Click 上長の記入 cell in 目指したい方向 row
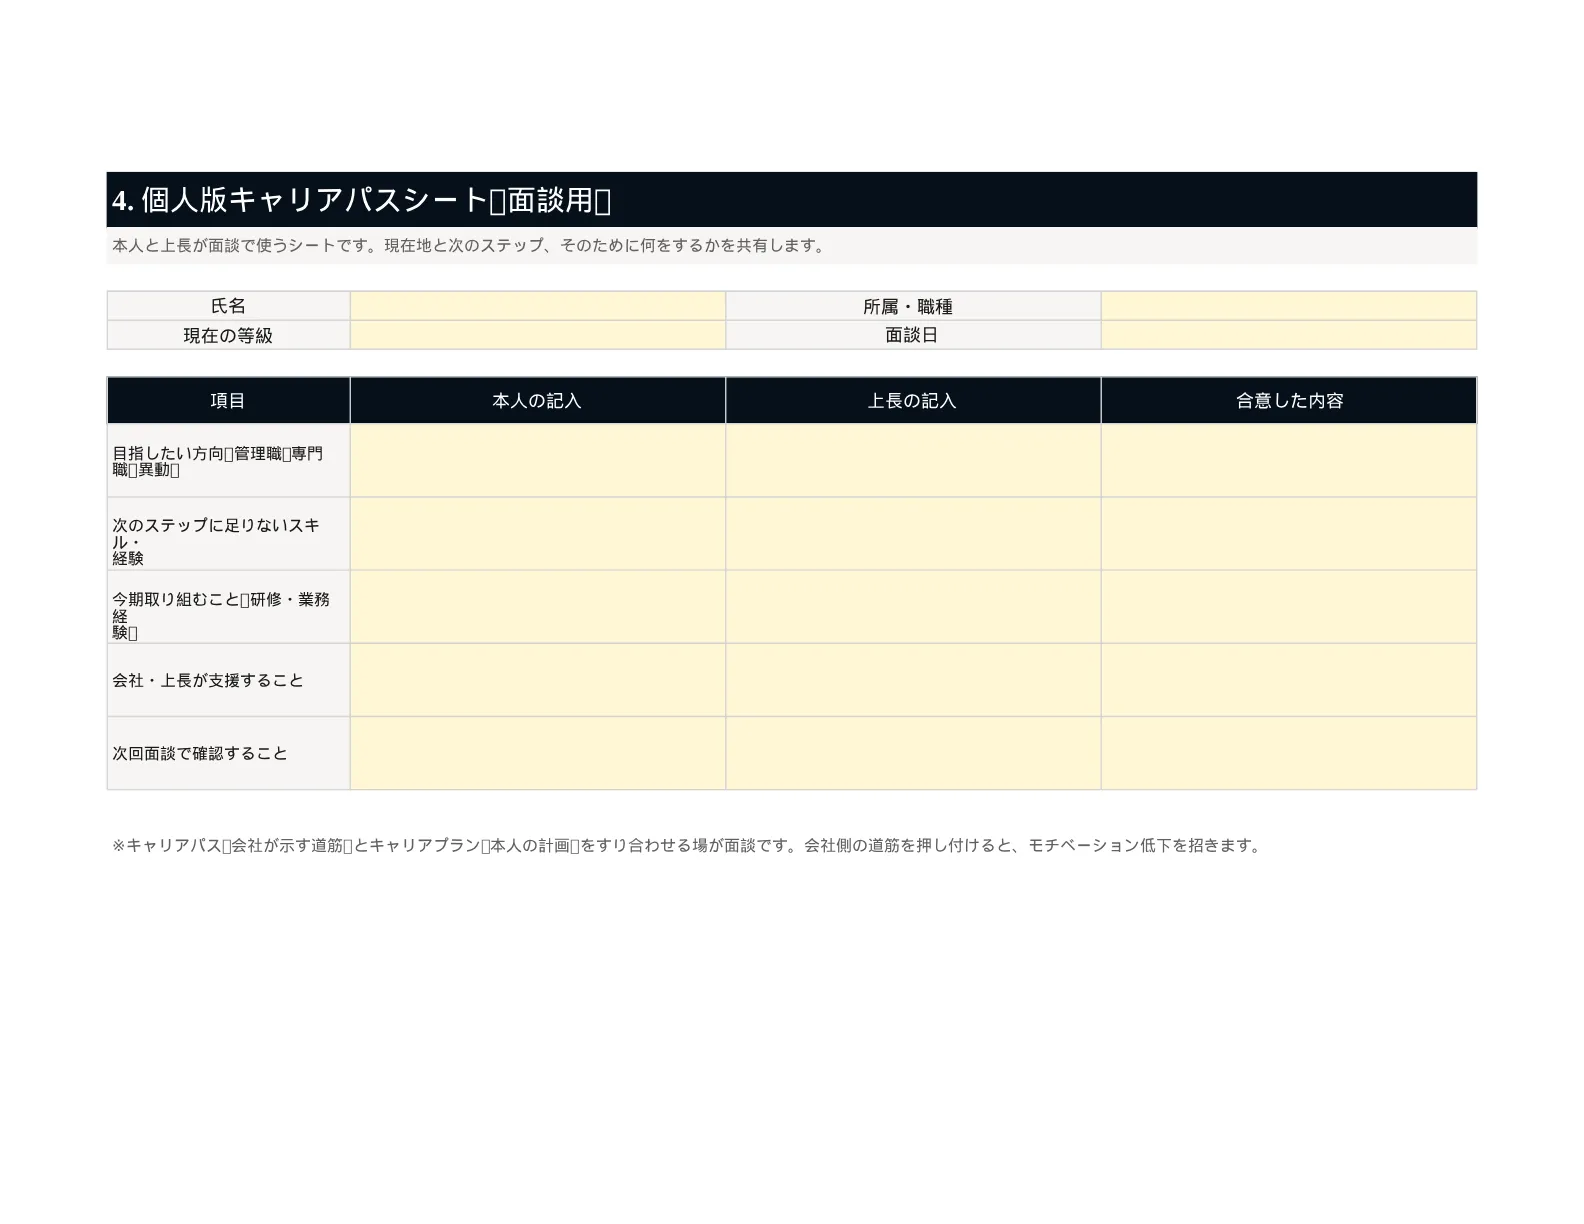 (x=913, y=461)
